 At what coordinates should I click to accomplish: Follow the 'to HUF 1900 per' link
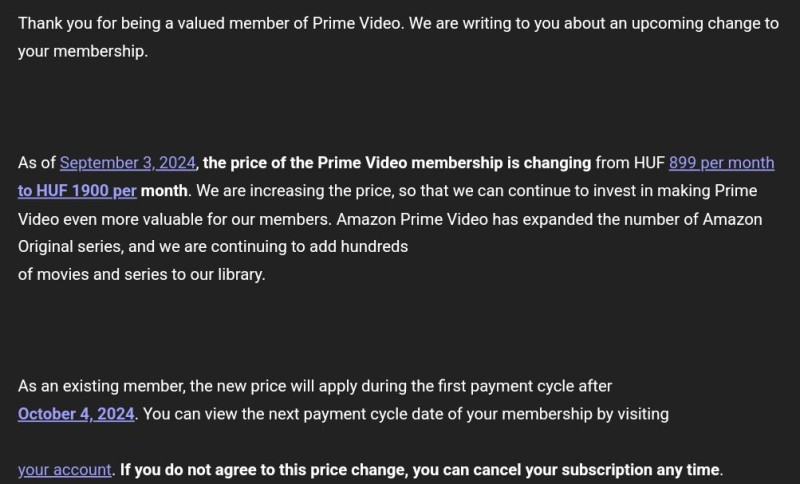click(x=77, y=191)
